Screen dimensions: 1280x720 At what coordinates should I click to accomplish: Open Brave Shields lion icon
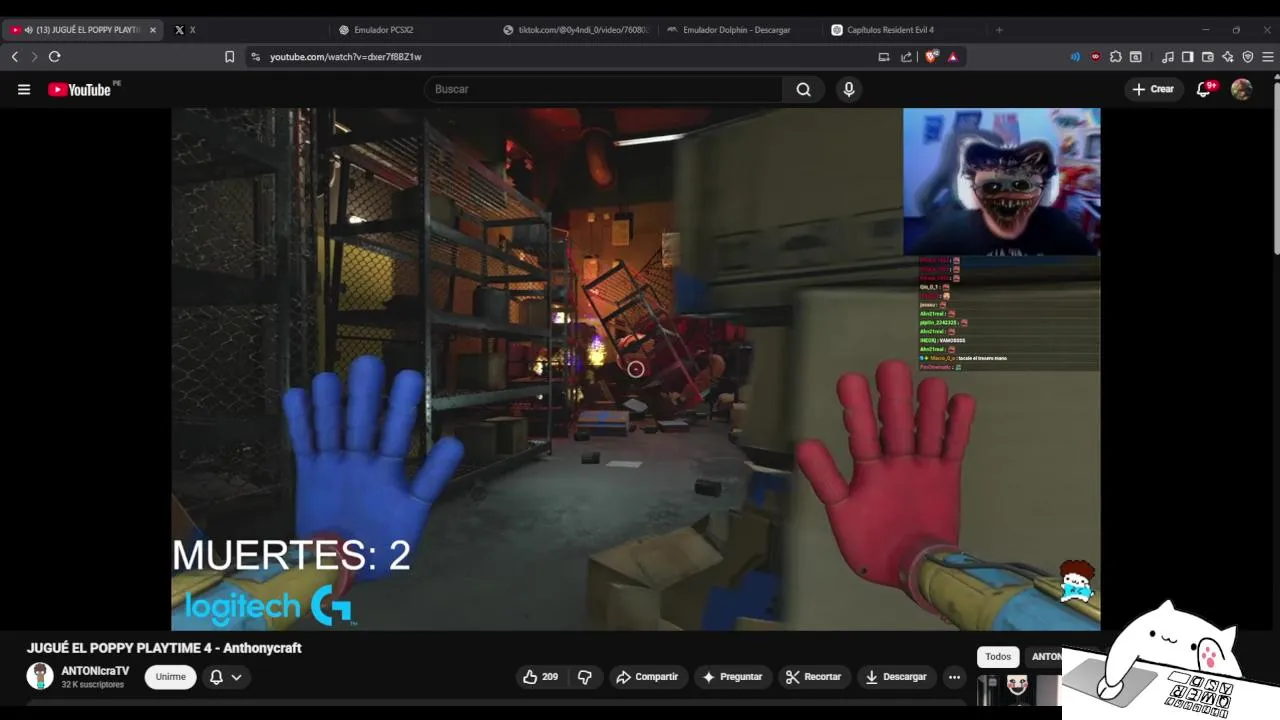[932, 57]
